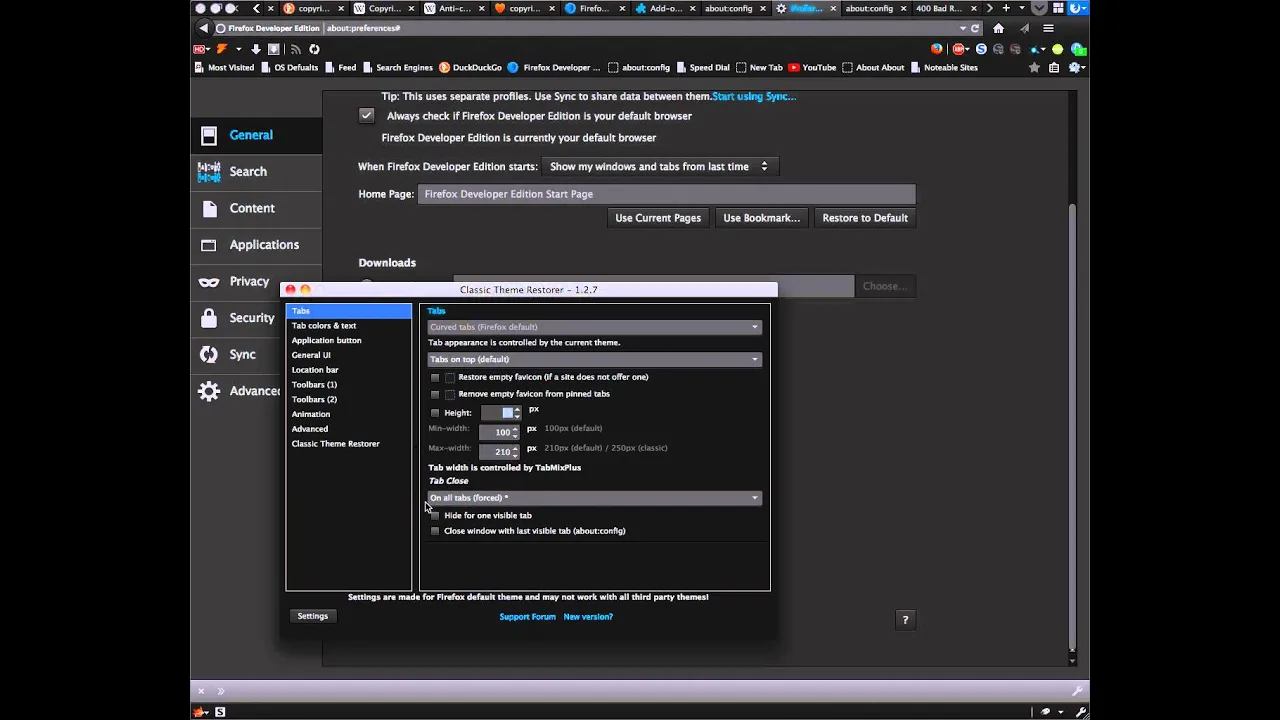This screenshot has width=1280, height=720.
Task: Go back with the navigation back arrow
Action: [204, 28]
